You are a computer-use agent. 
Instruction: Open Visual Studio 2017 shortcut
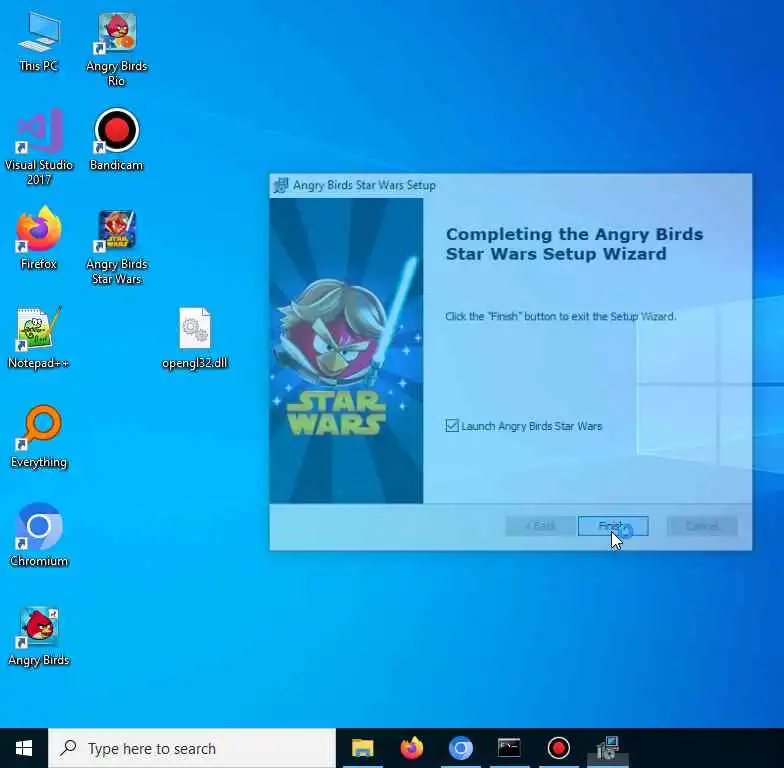click(x=38, y=146)
